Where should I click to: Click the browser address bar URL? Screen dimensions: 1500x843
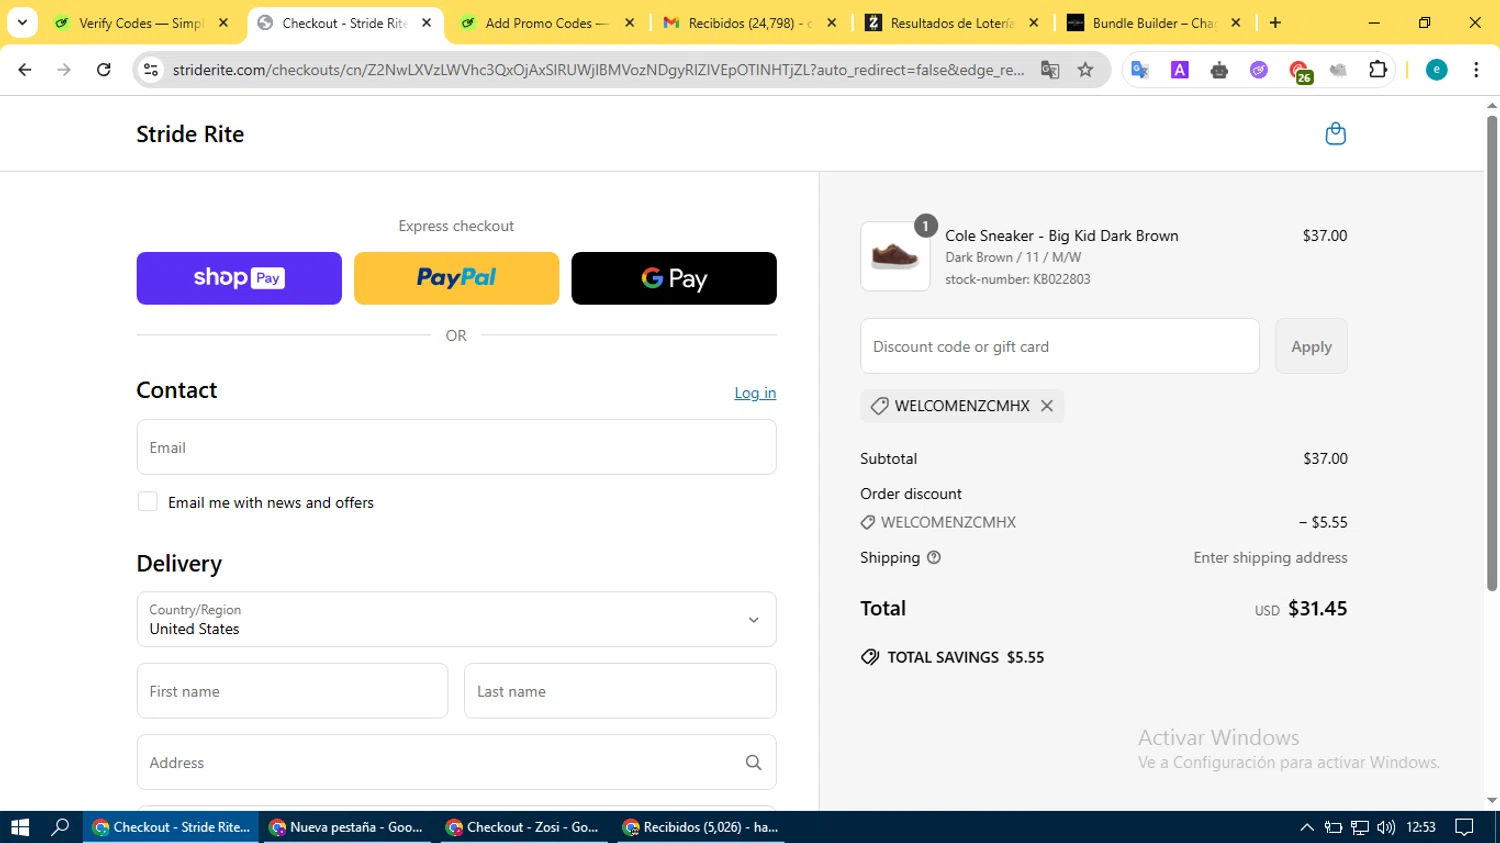point(598,70)
